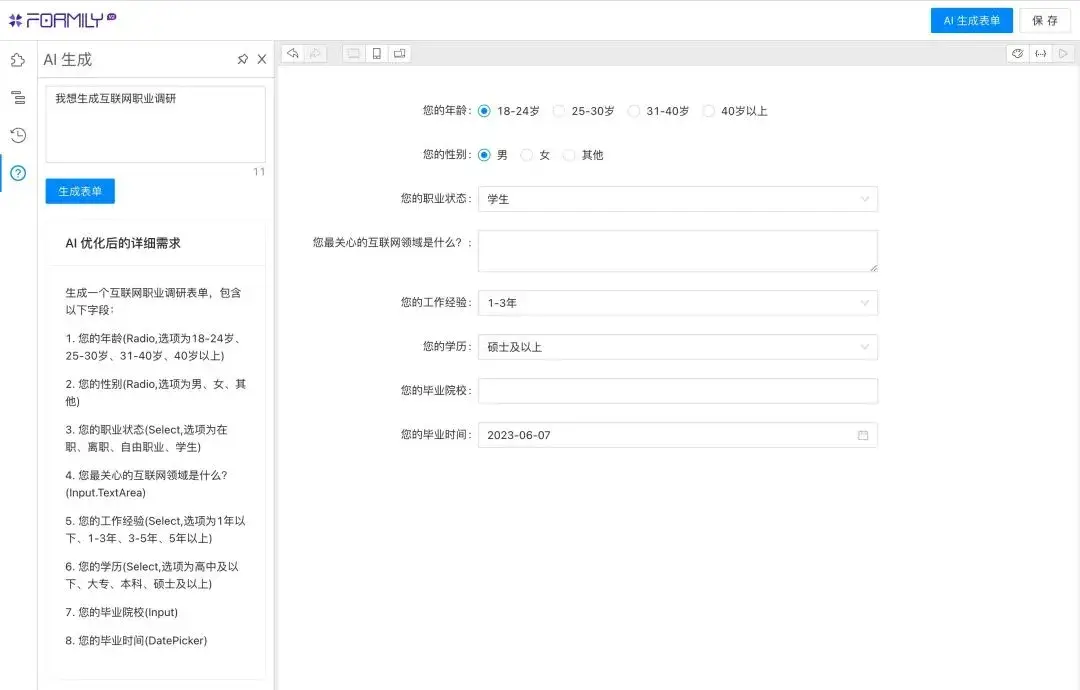The width and height of the screenshot is (1080, 690).
Task: Redo the action in toolbar
Action: click(x=315, y=53)
